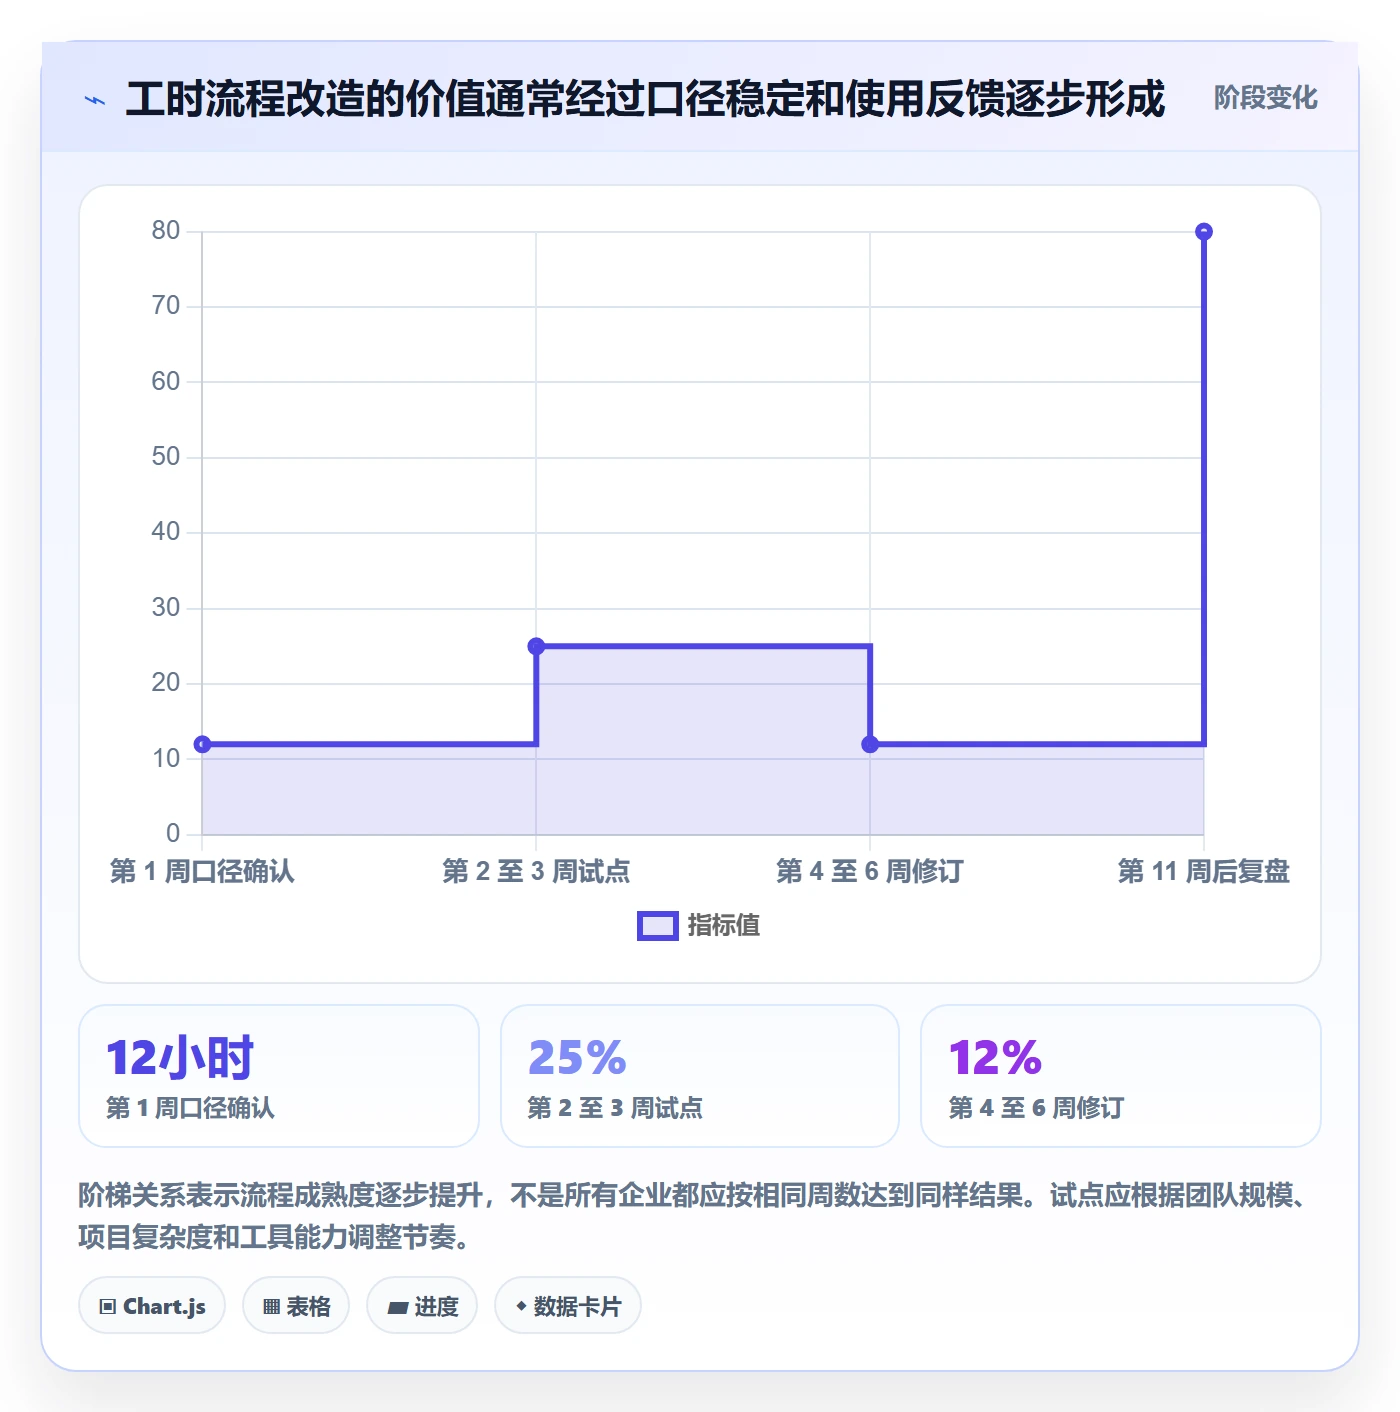Click the 阶段变化 badge in header
The width and height of the screenshot is (1400, 1412).
(1265, 98)
